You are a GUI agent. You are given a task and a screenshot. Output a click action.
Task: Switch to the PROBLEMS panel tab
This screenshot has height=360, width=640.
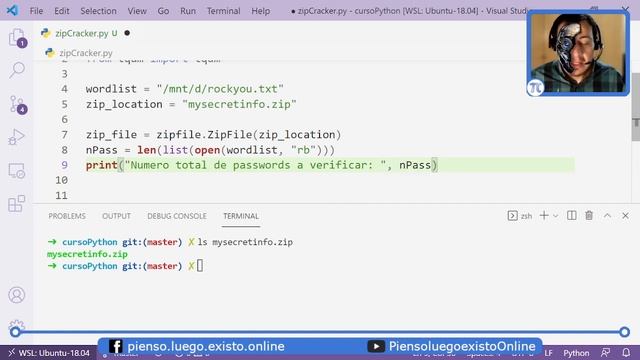67,216
